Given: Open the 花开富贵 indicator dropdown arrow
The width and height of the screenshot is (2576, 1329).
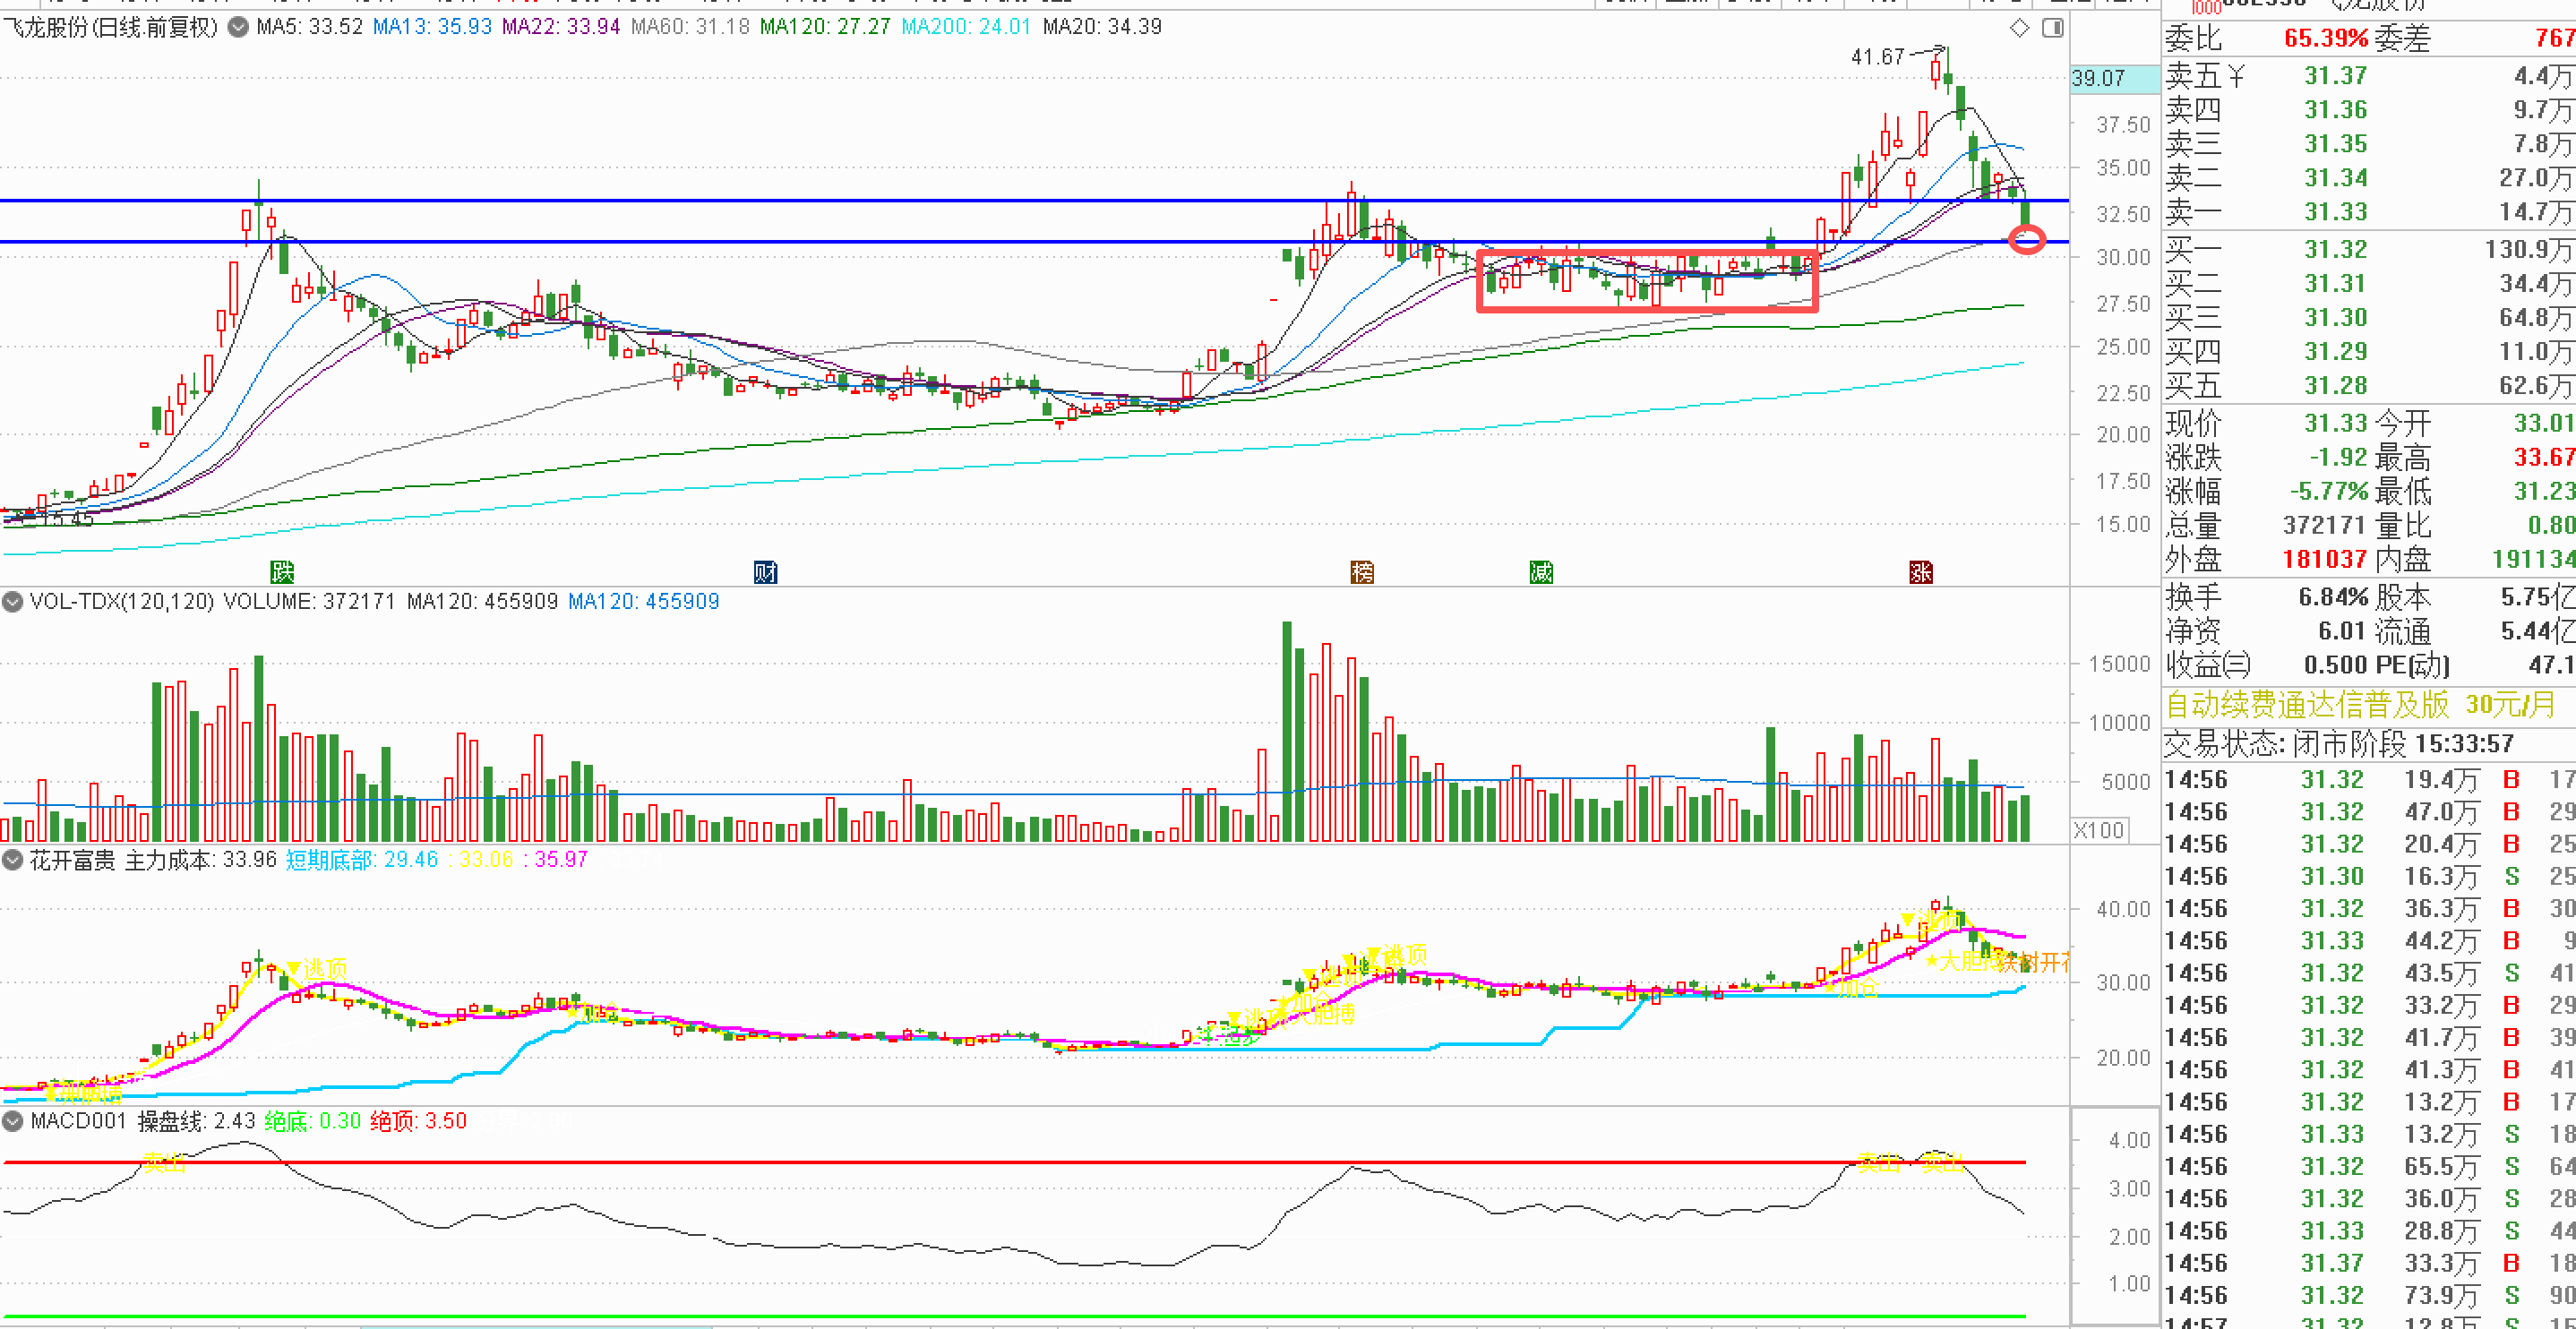Looking at the screenshot, I should pos(13,860).
